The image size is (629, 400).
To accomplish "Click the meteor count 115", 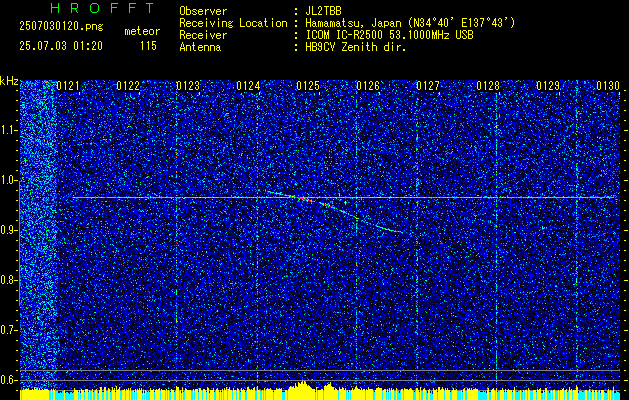I will coord(148,46).
